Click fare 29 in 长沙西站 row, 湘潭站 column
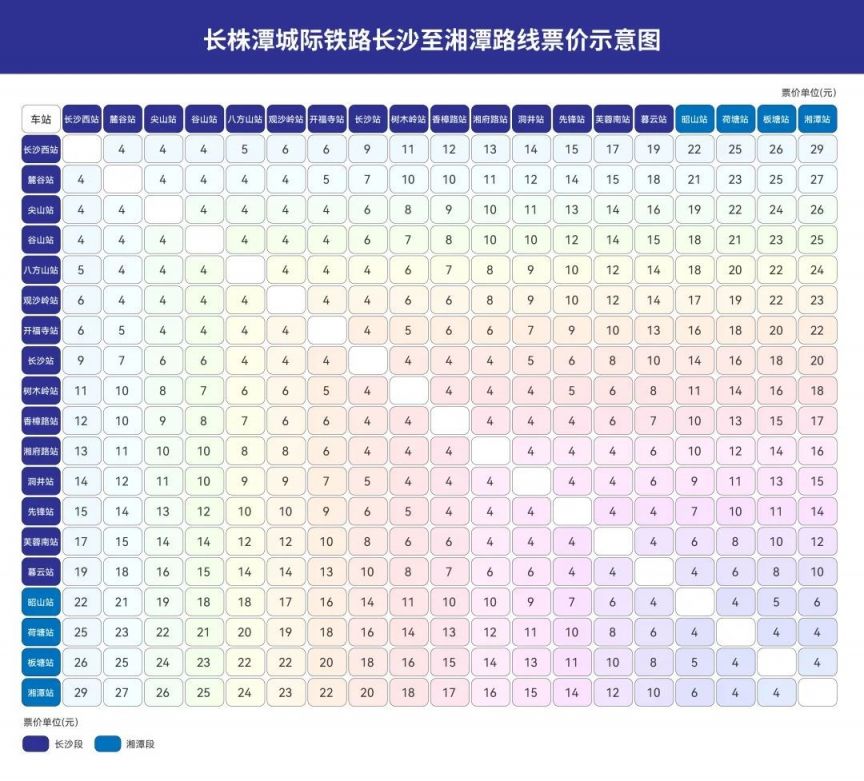 point(817,150)
